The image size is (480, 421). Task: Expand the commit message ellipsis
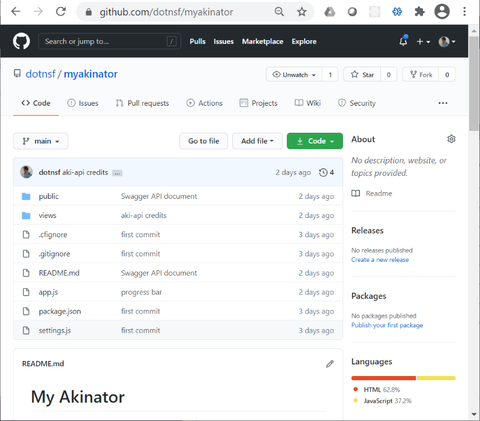click(117, 173)
